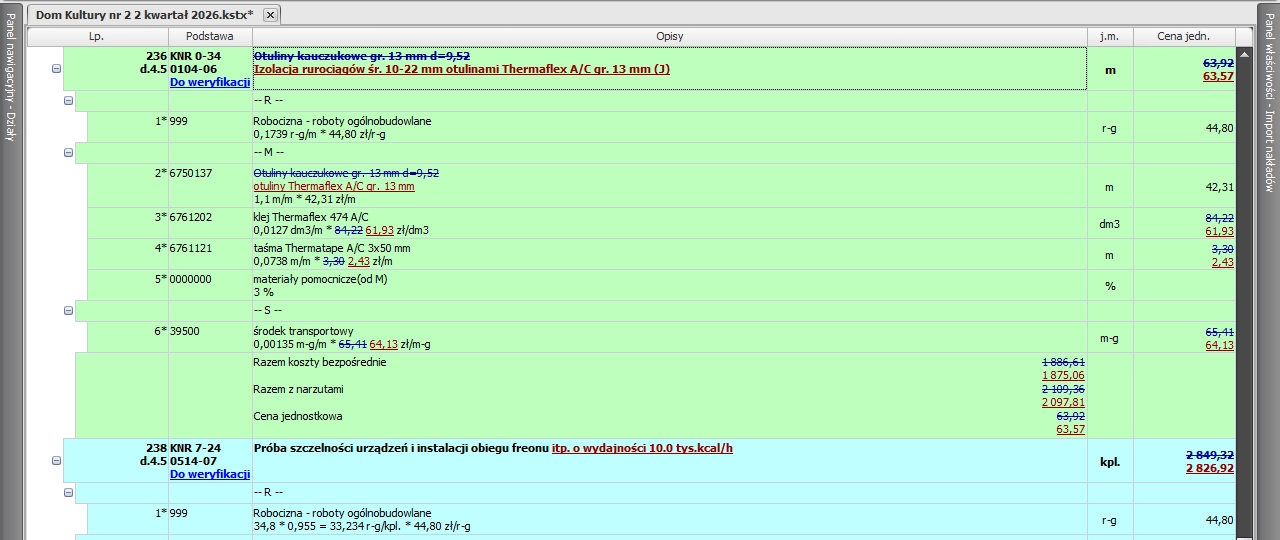Switch to Dom Kultury nr 2 2 kwartał 2026.kstx tab
This screenshot has width=1280, height=540.
[144, 14]
